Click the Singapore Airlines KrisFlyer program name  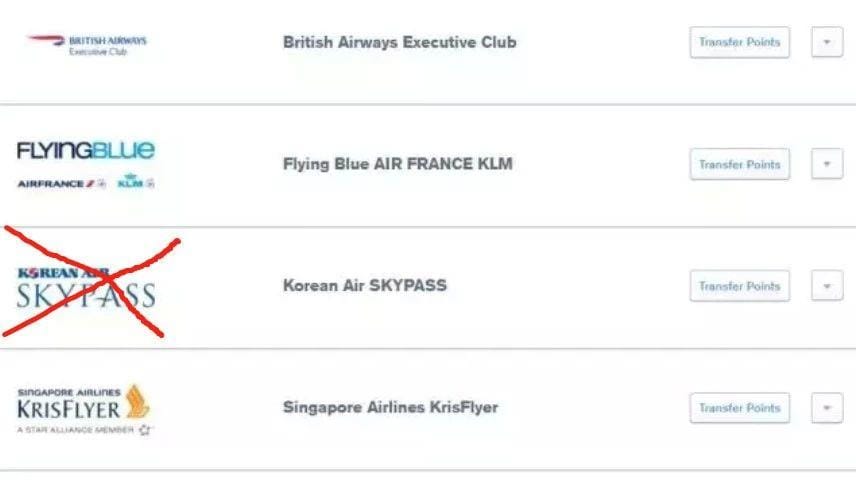(390, 408)
